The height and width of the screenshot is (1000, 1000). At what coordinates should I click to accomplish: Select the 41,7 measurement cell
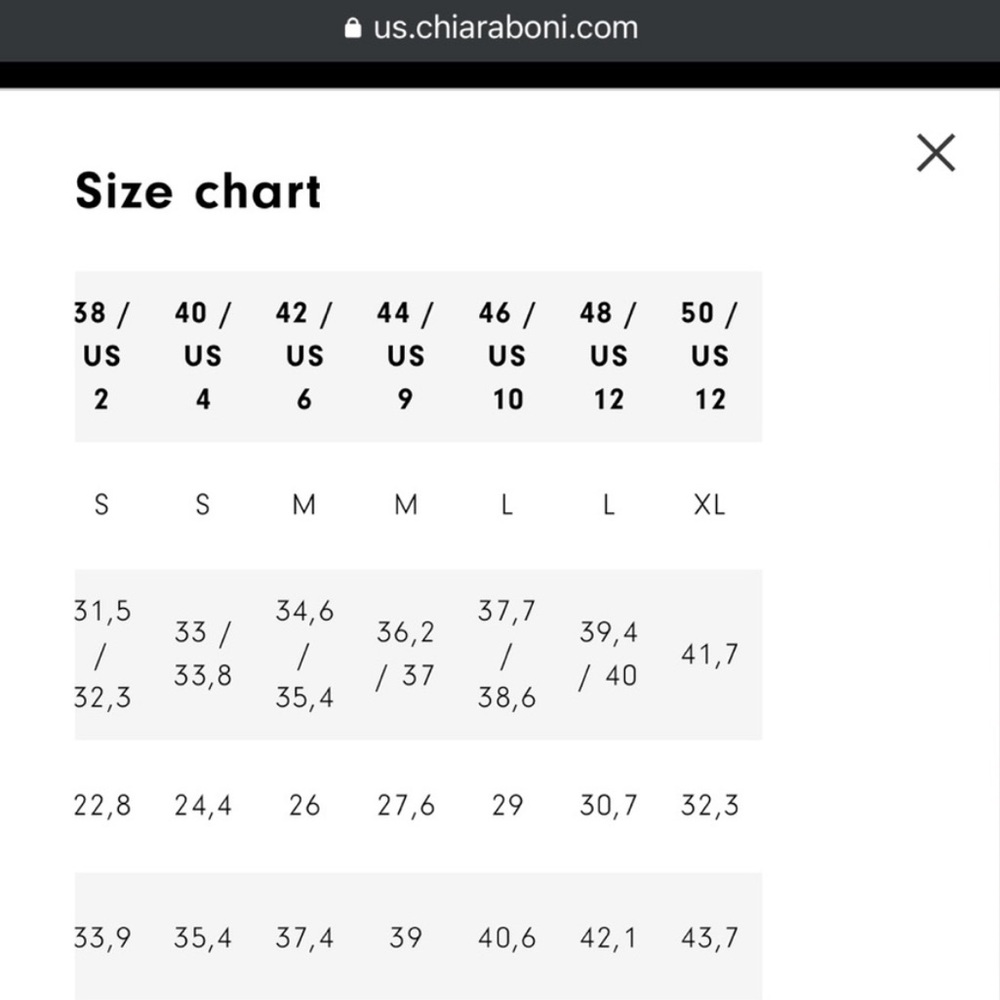710,654
